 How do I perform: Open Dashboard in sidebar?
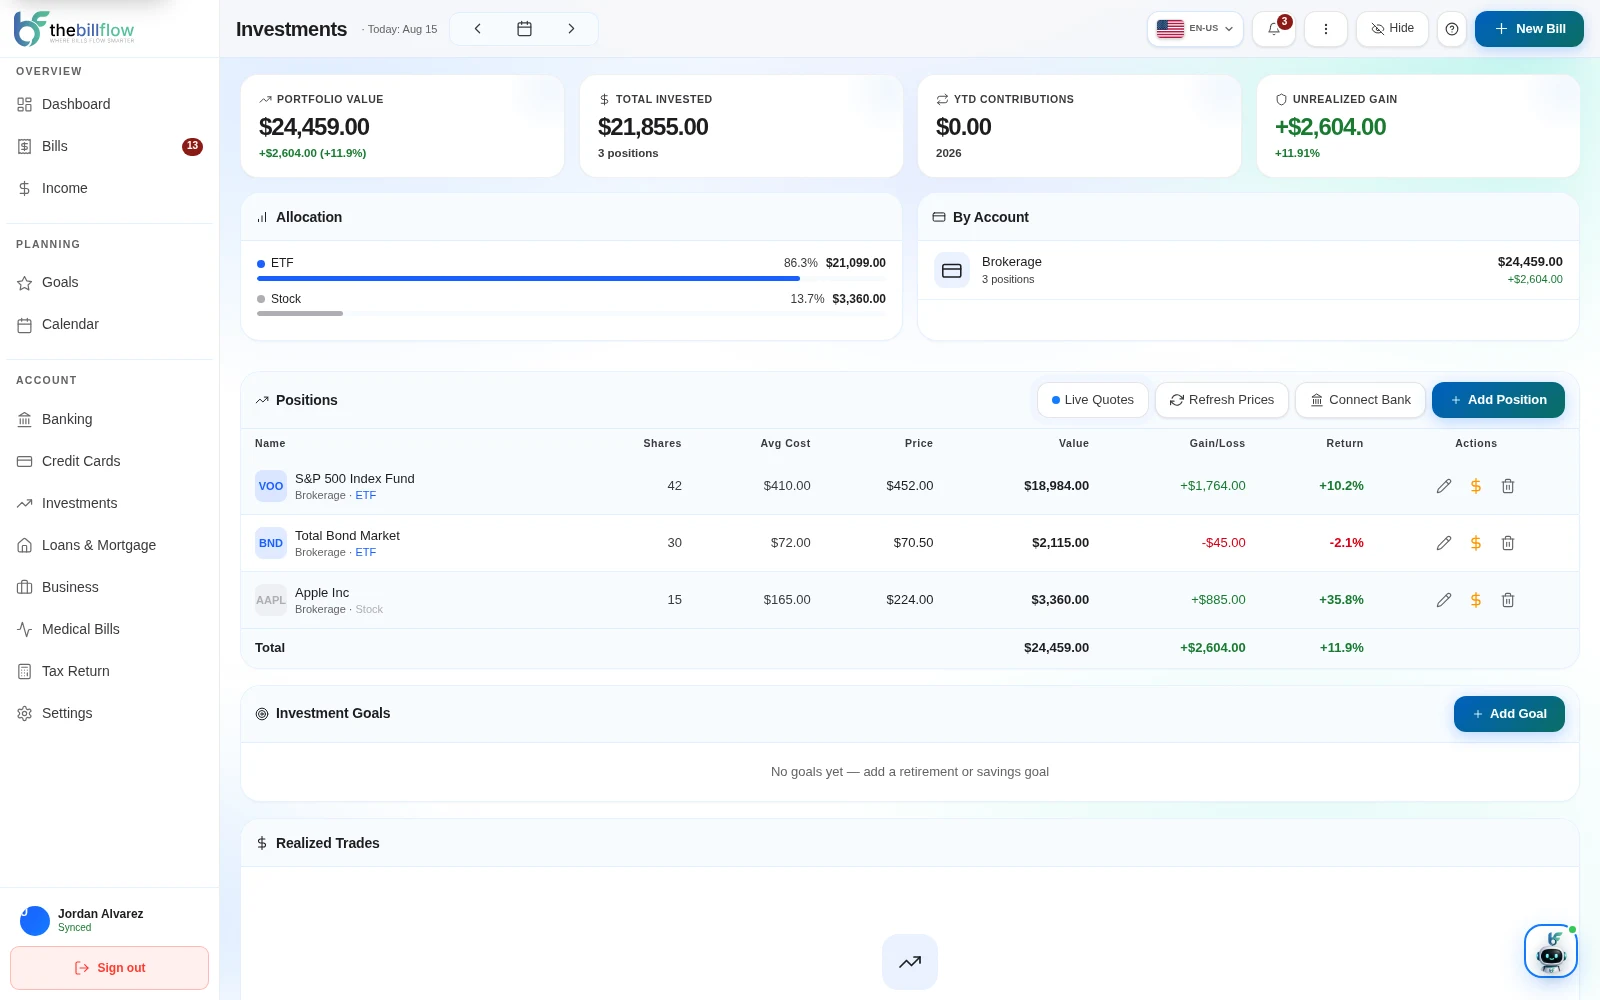click(109, 104)
